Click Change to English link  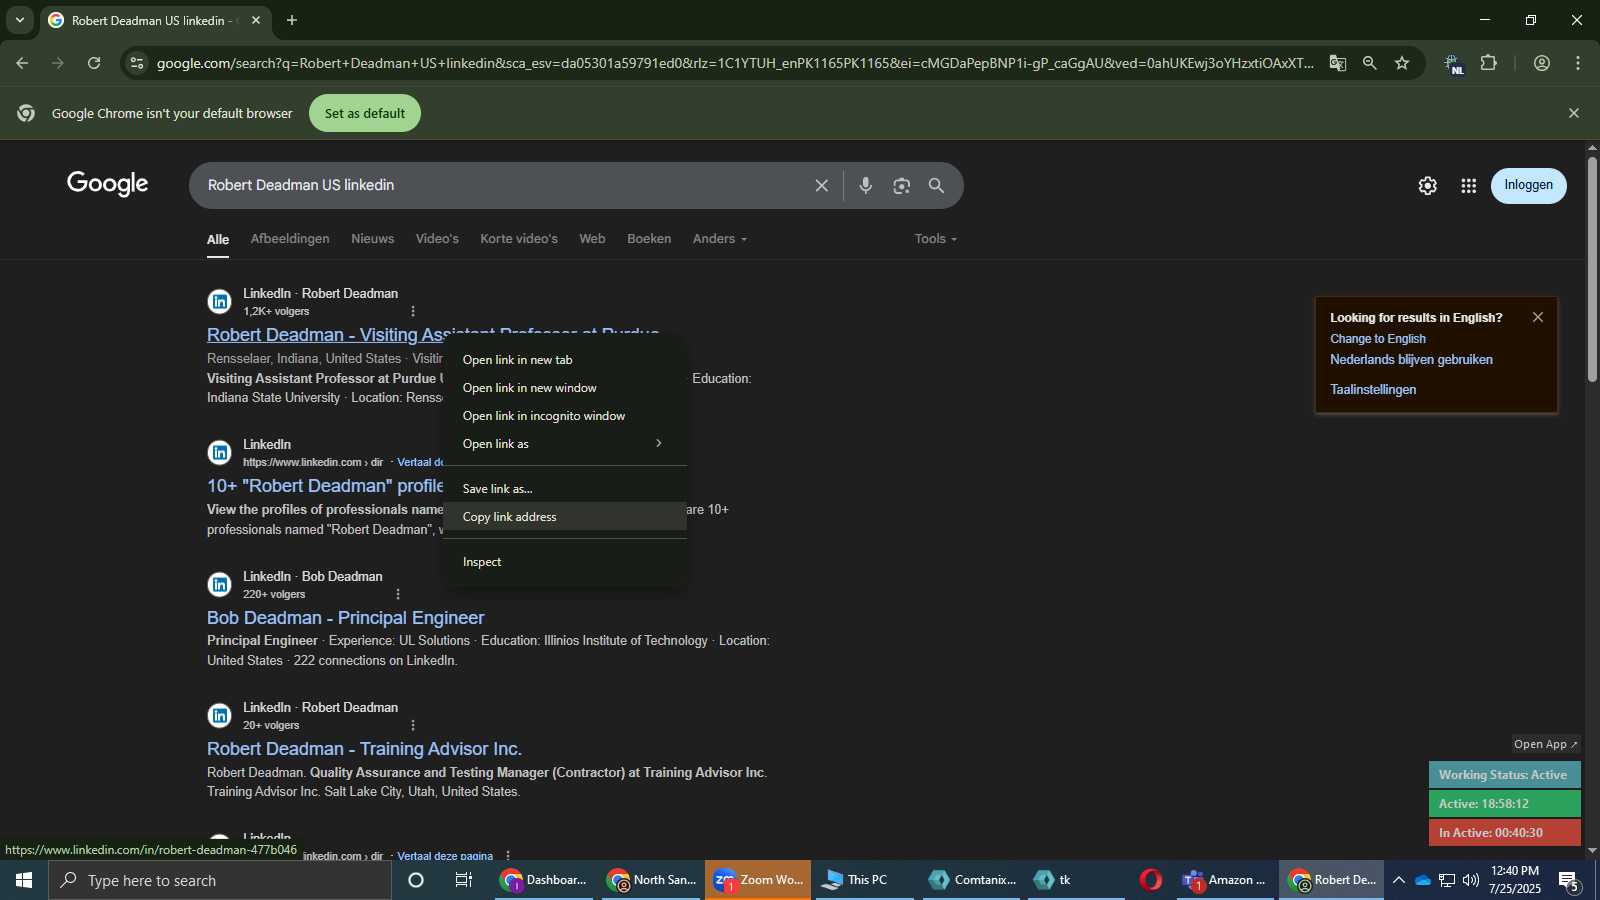(x=1378, y=339)
